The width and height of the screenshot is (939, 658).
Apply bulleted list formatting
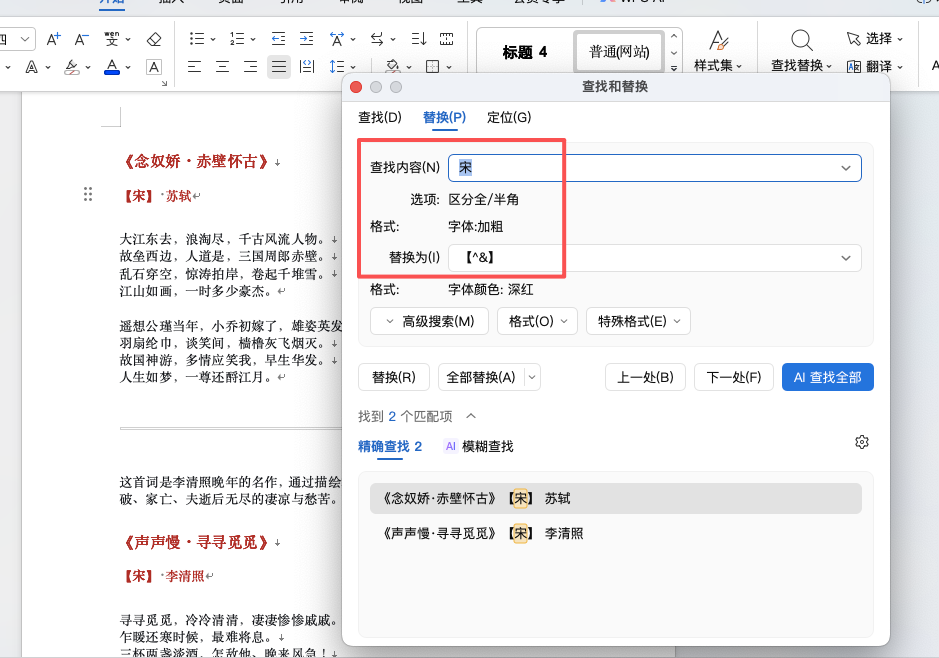(x=196, y=39)
